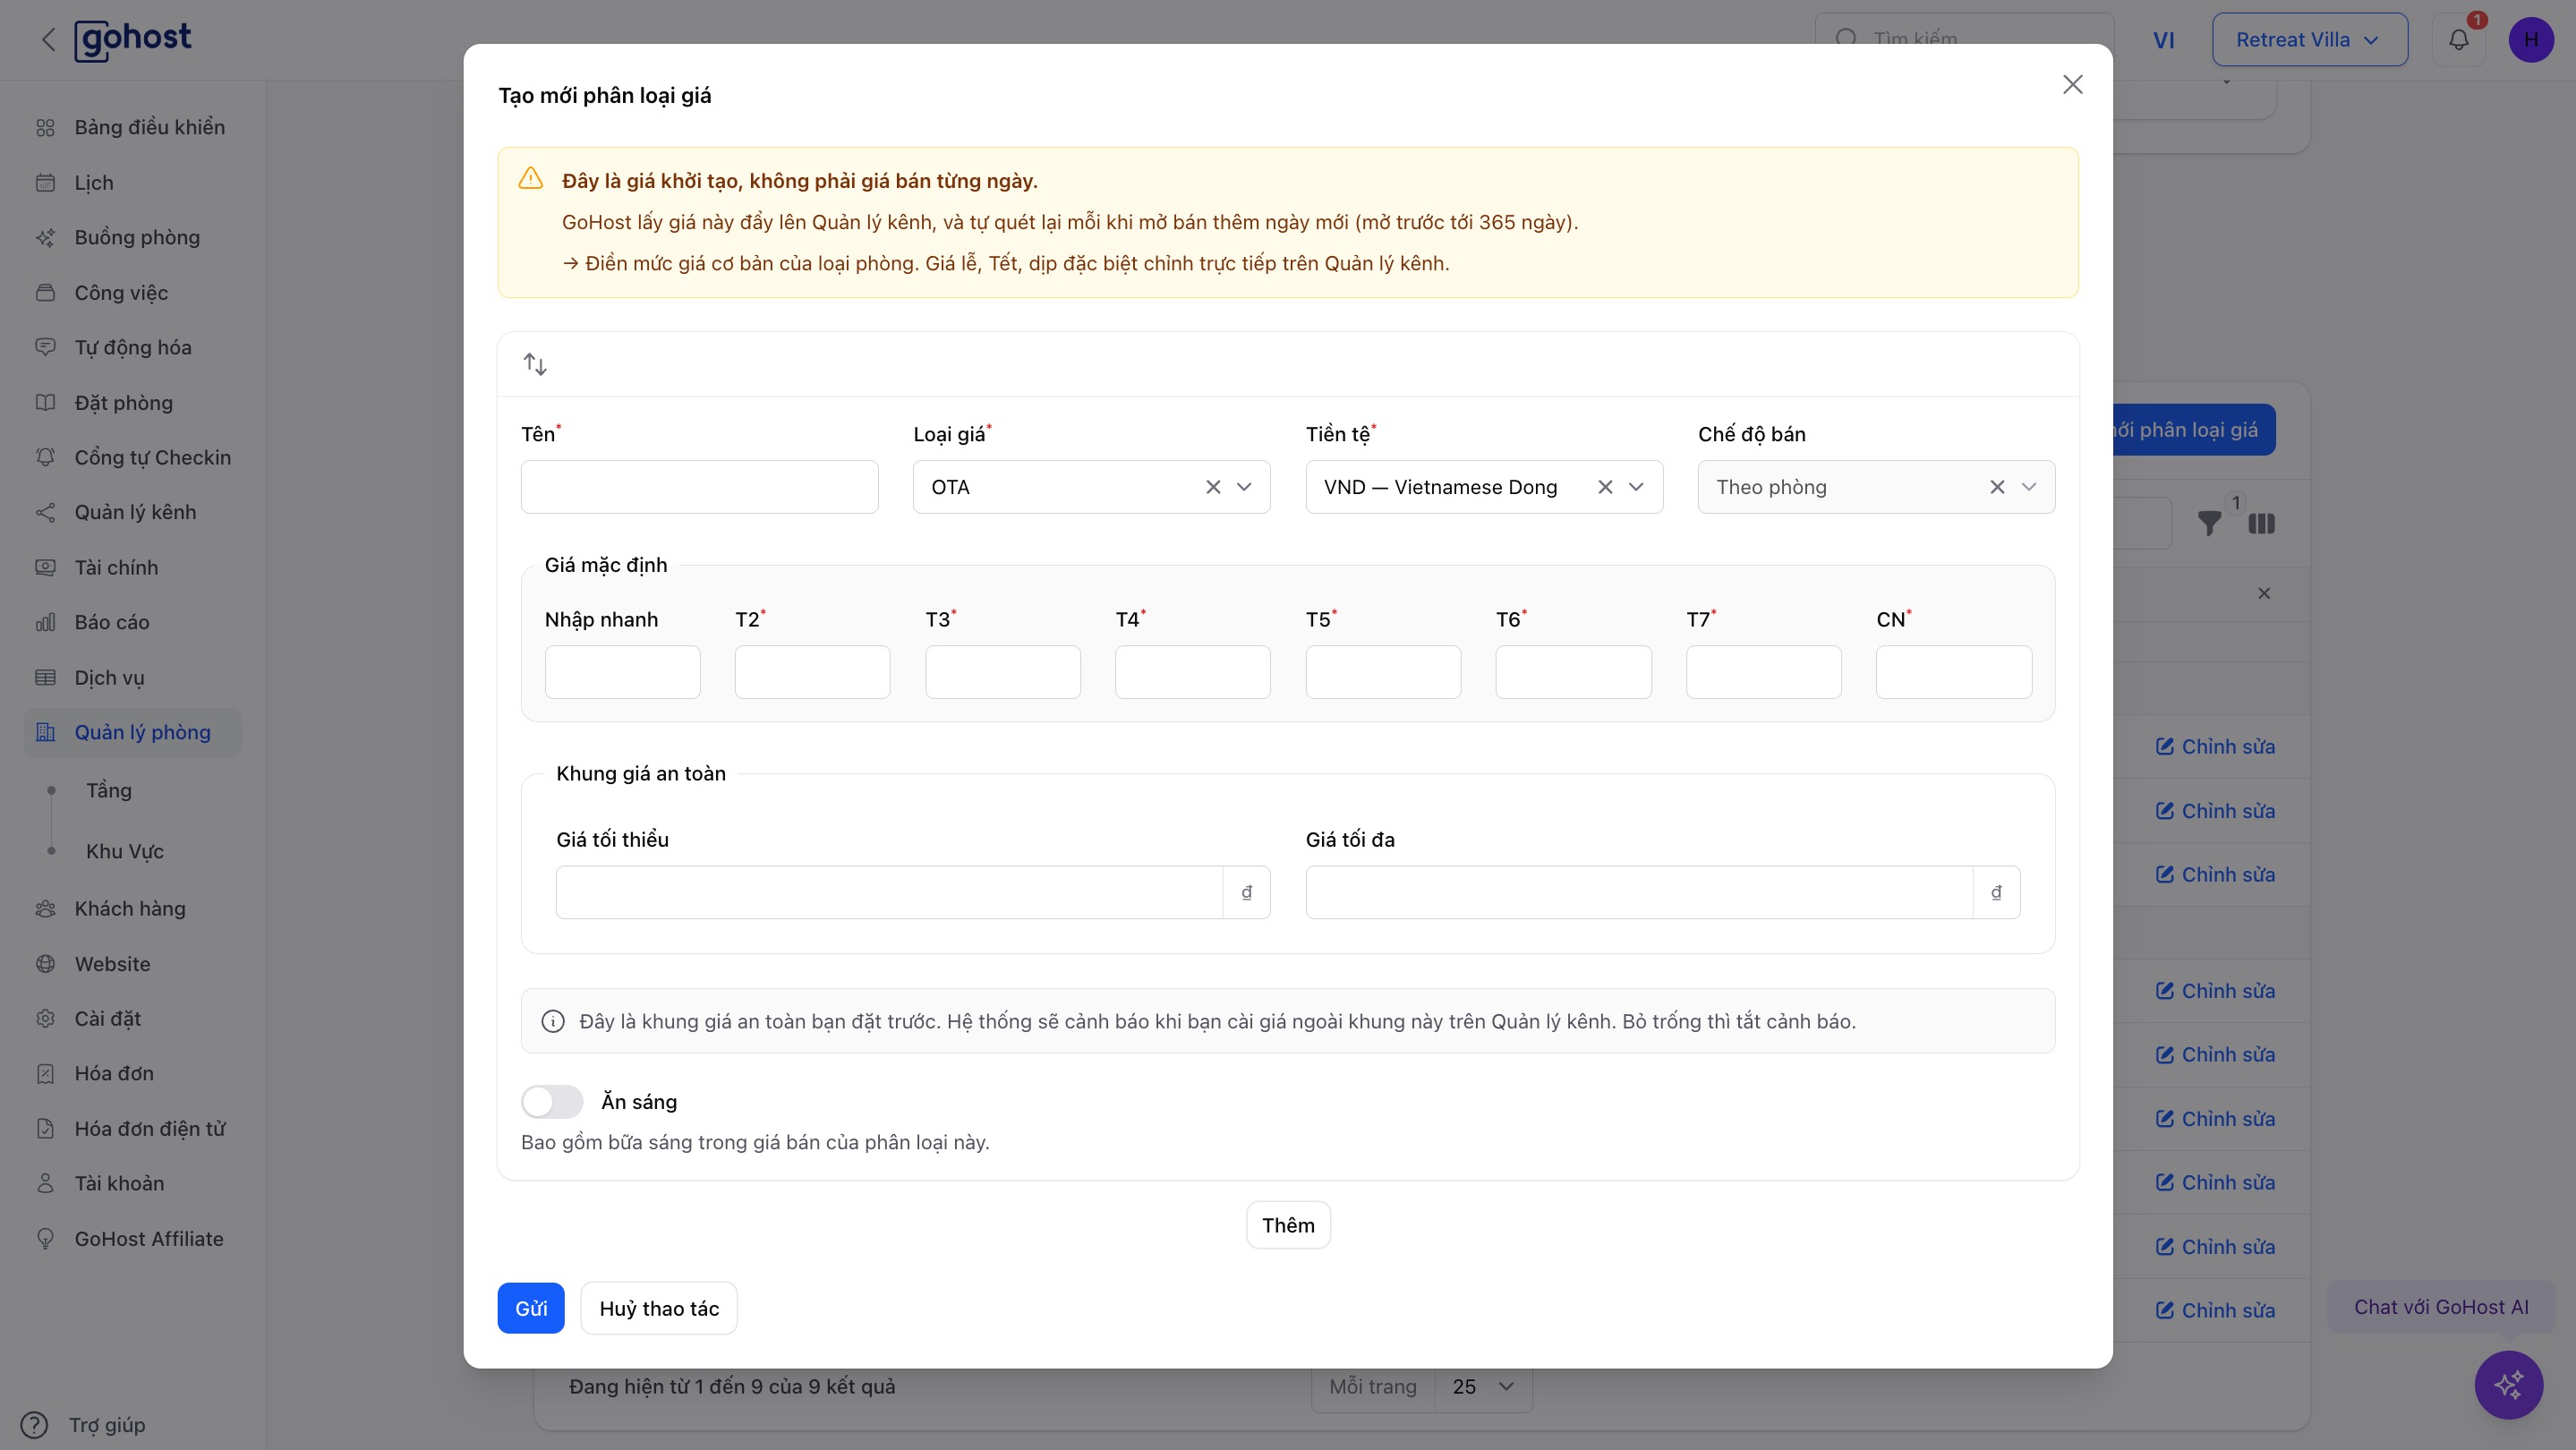
Task: Click the Nhập nhanh quick-entry field
Action: pyautogui.click(x=622, y=672)
